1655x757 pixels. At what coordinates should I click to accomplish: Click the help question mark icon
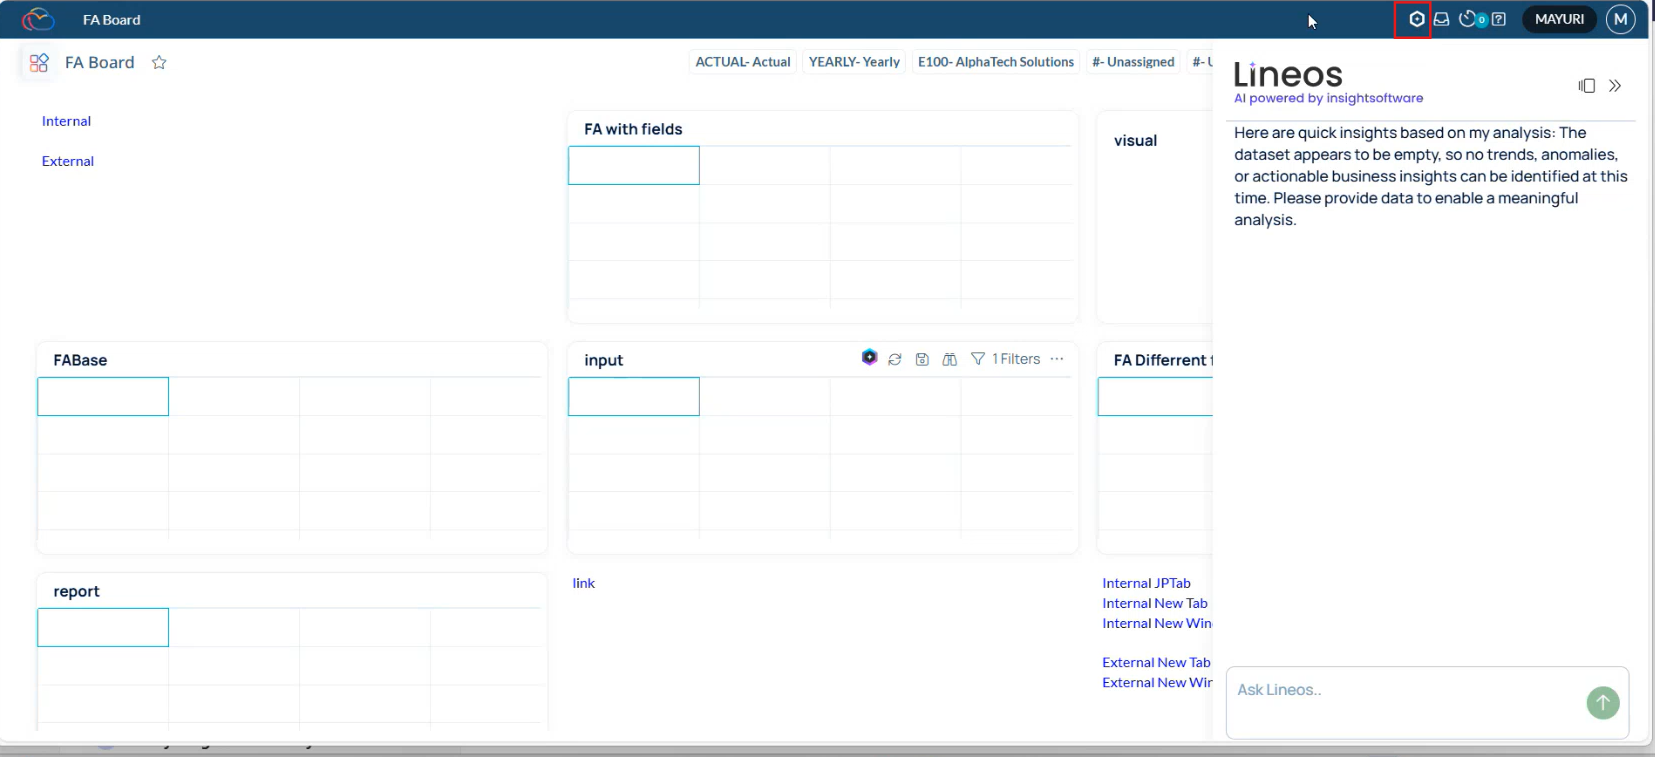(1498, 19)
